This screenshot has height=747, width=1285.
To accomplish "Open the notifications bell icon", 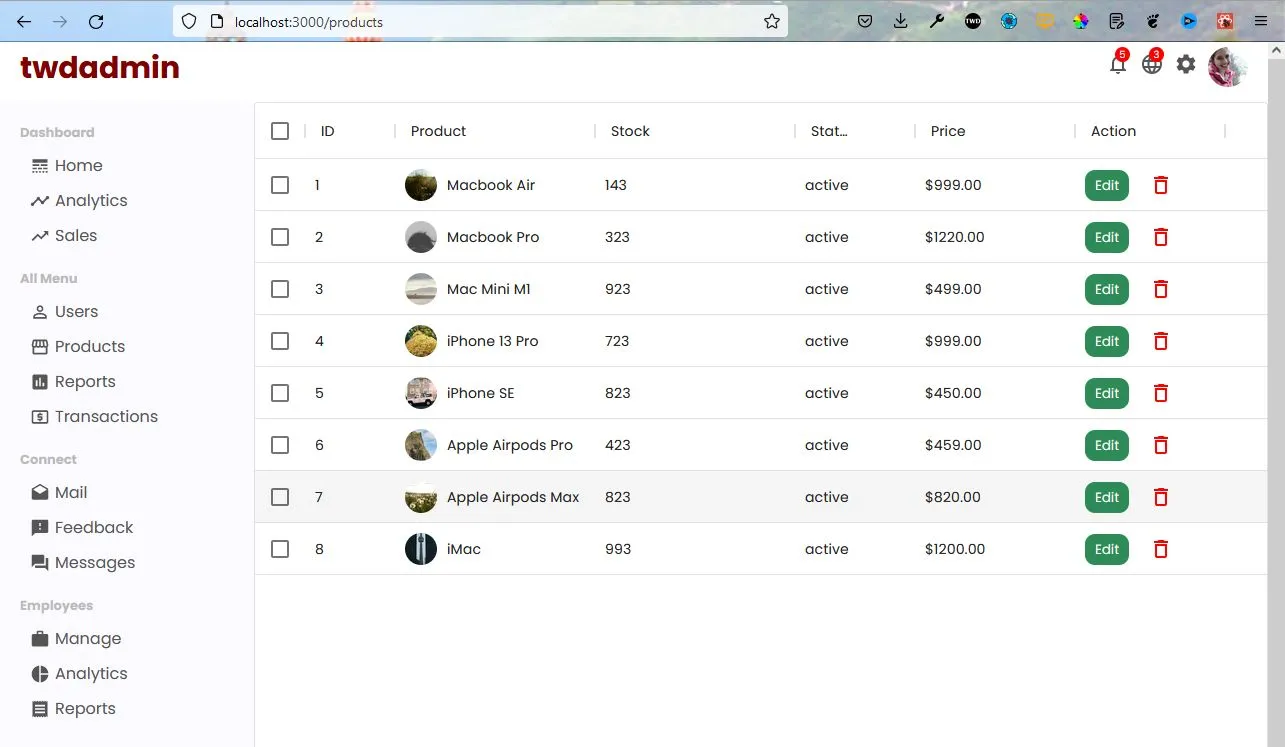I will click(1118, 65).
